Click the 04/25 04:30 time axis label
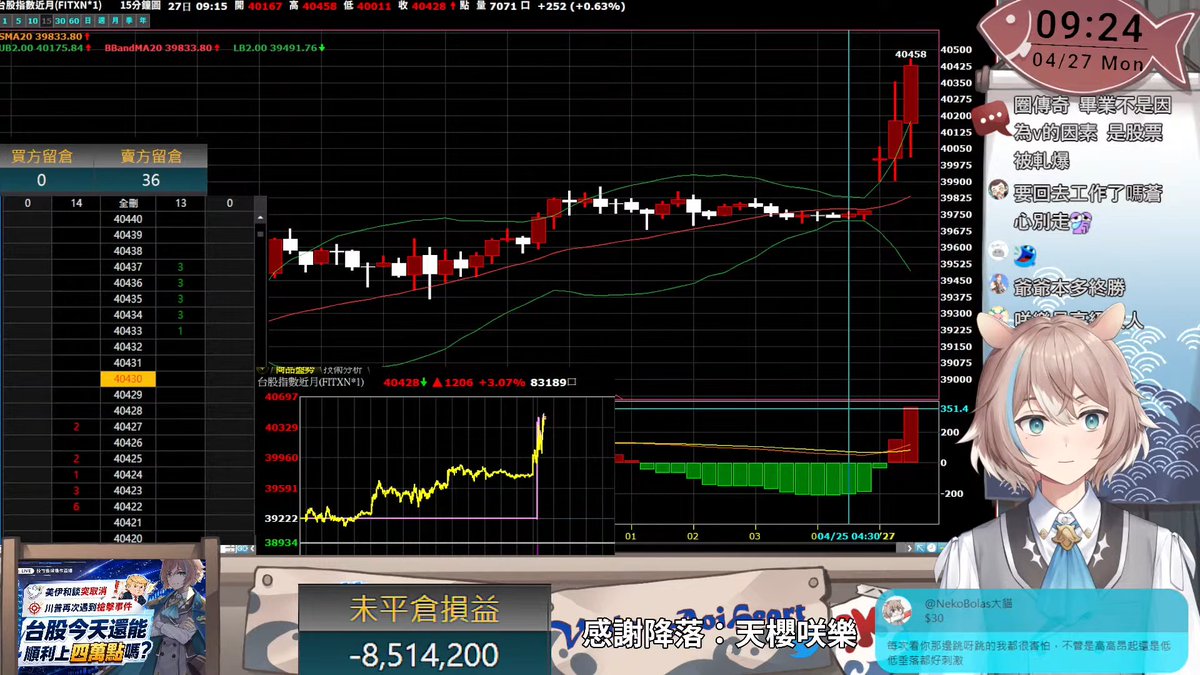The height and width of the screenshot is (675, 1200). pyautogui.click(x=848, y=536)
